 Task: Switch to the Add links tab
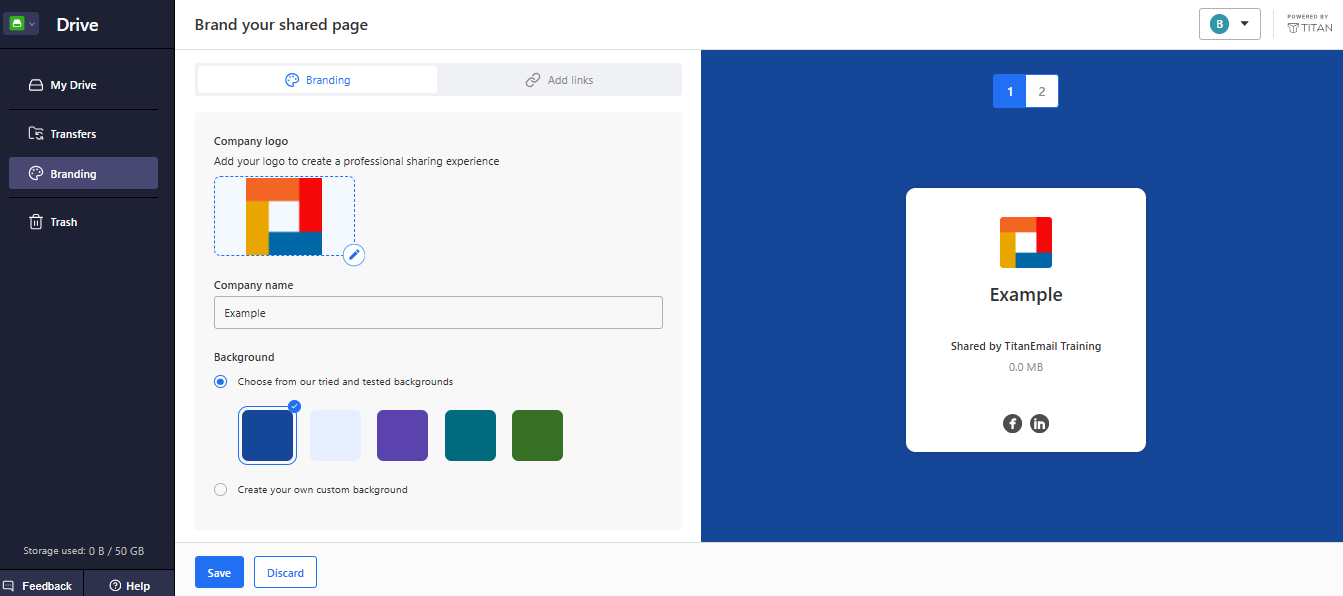[559, 80]
